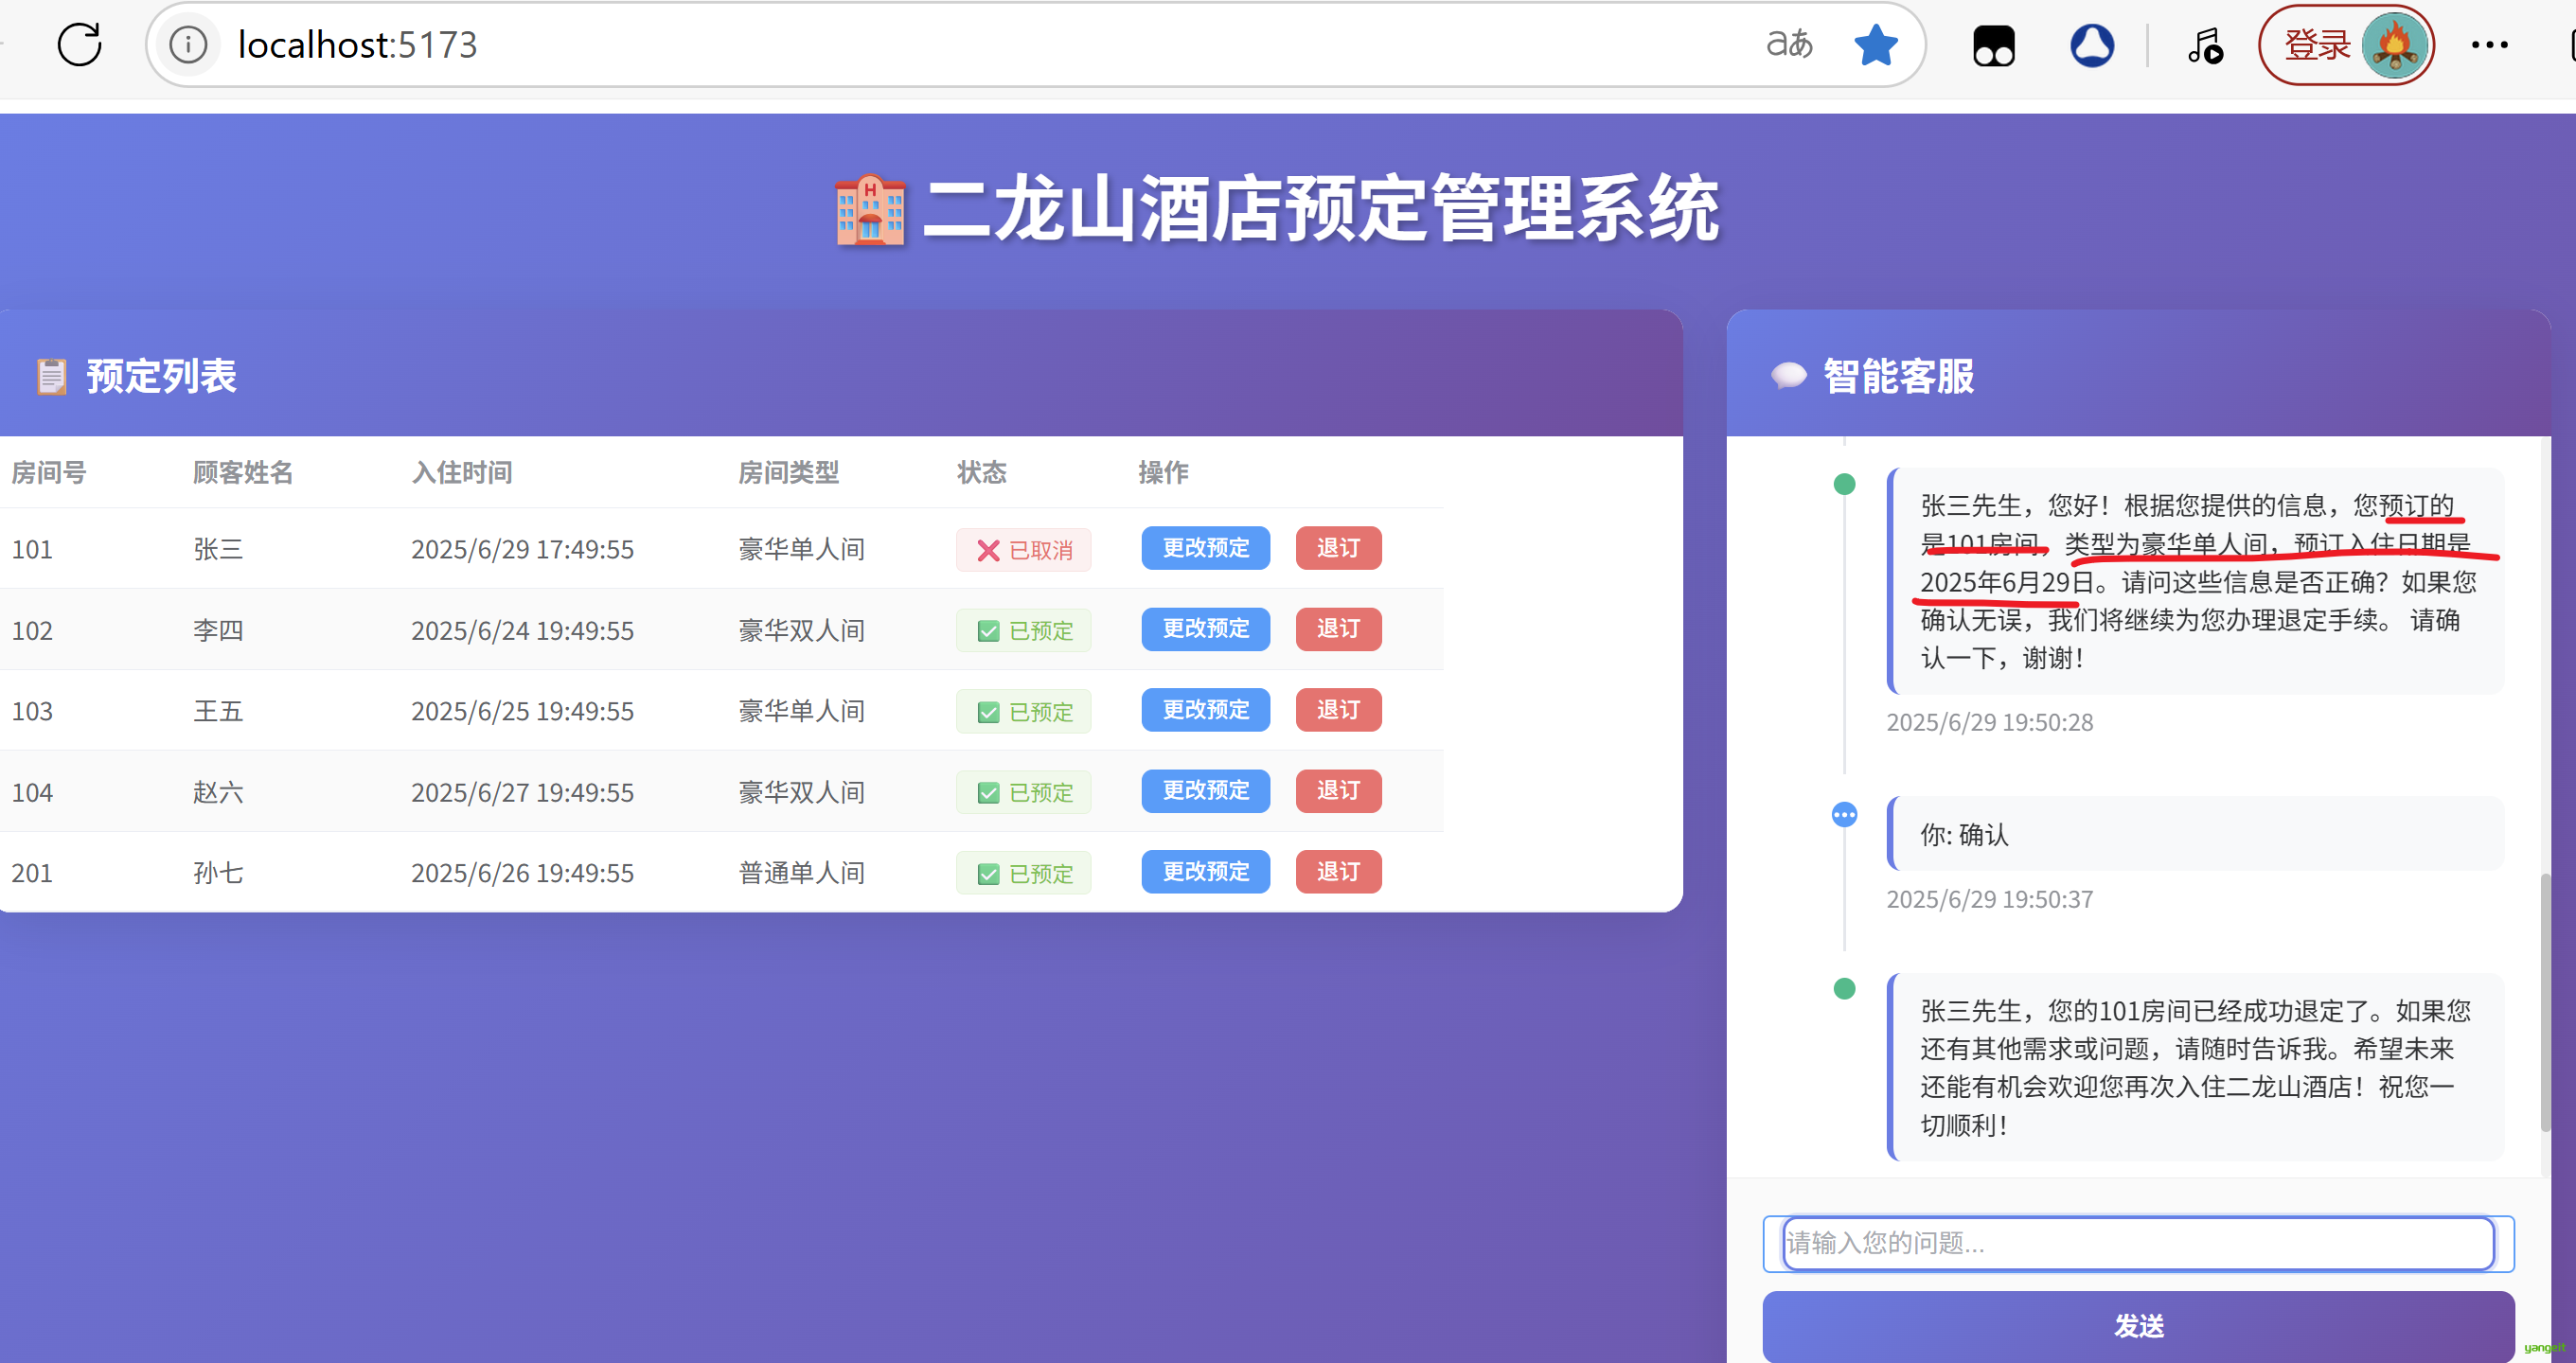Click check-in time 2025/6/24 19:49:55
The image size is (2576, 1363).
[x=522, y=630]
